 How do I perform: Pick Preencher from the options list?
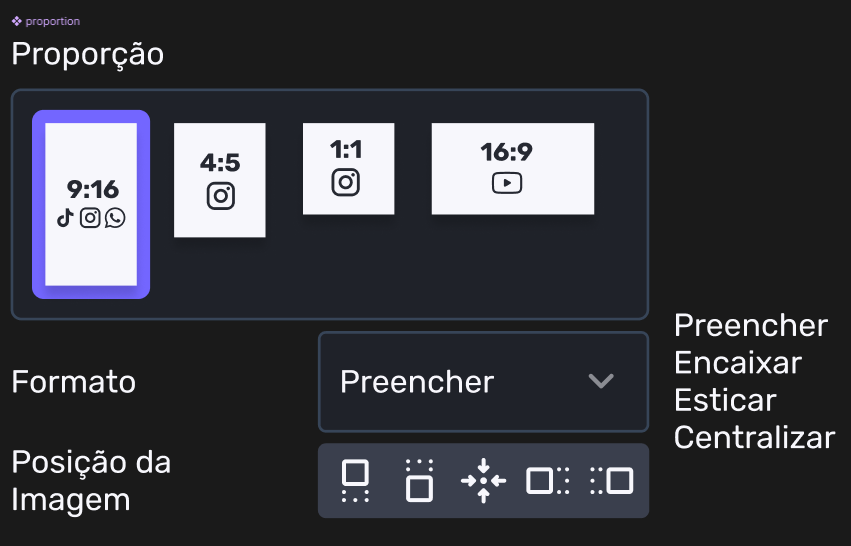click(751, 326)
